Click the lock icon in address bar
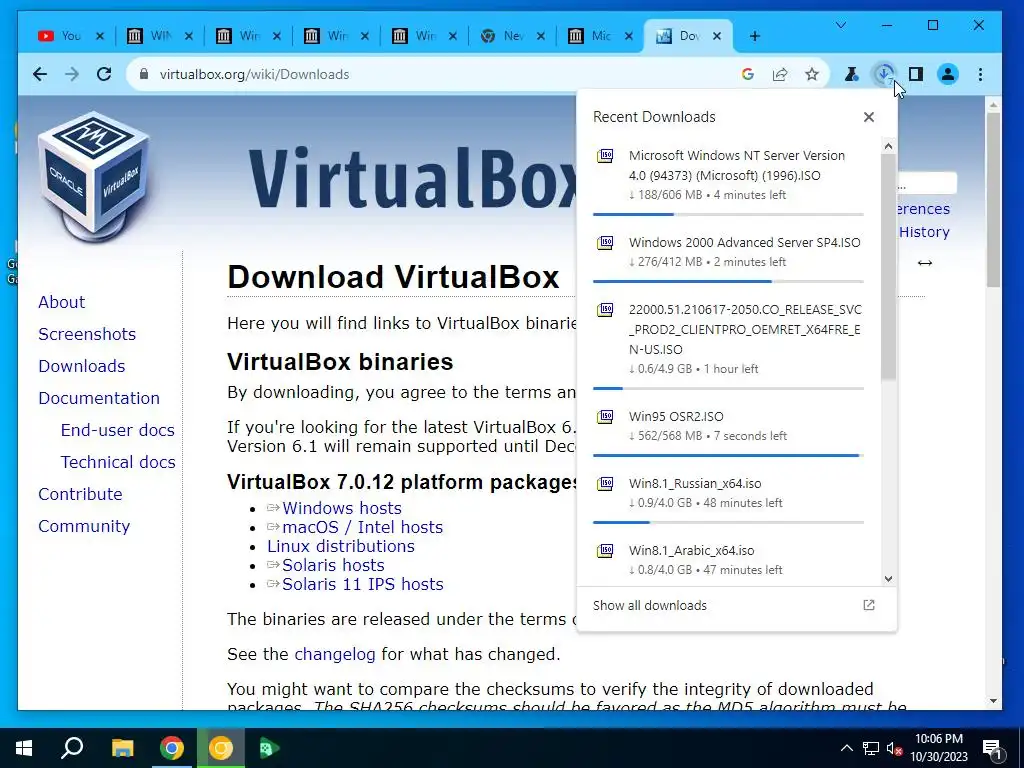The image size is (1024, 768). (x=144, y=74)
